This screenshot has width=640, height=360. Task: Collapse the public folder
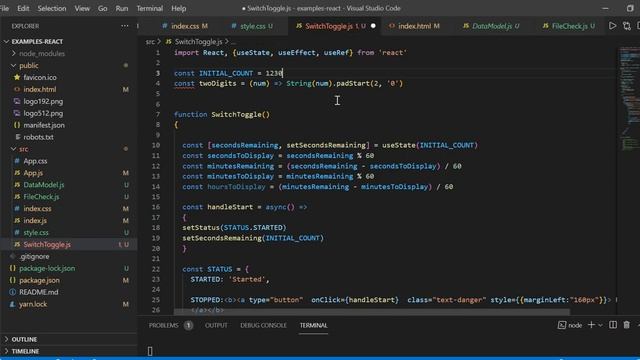click(29, 65)
